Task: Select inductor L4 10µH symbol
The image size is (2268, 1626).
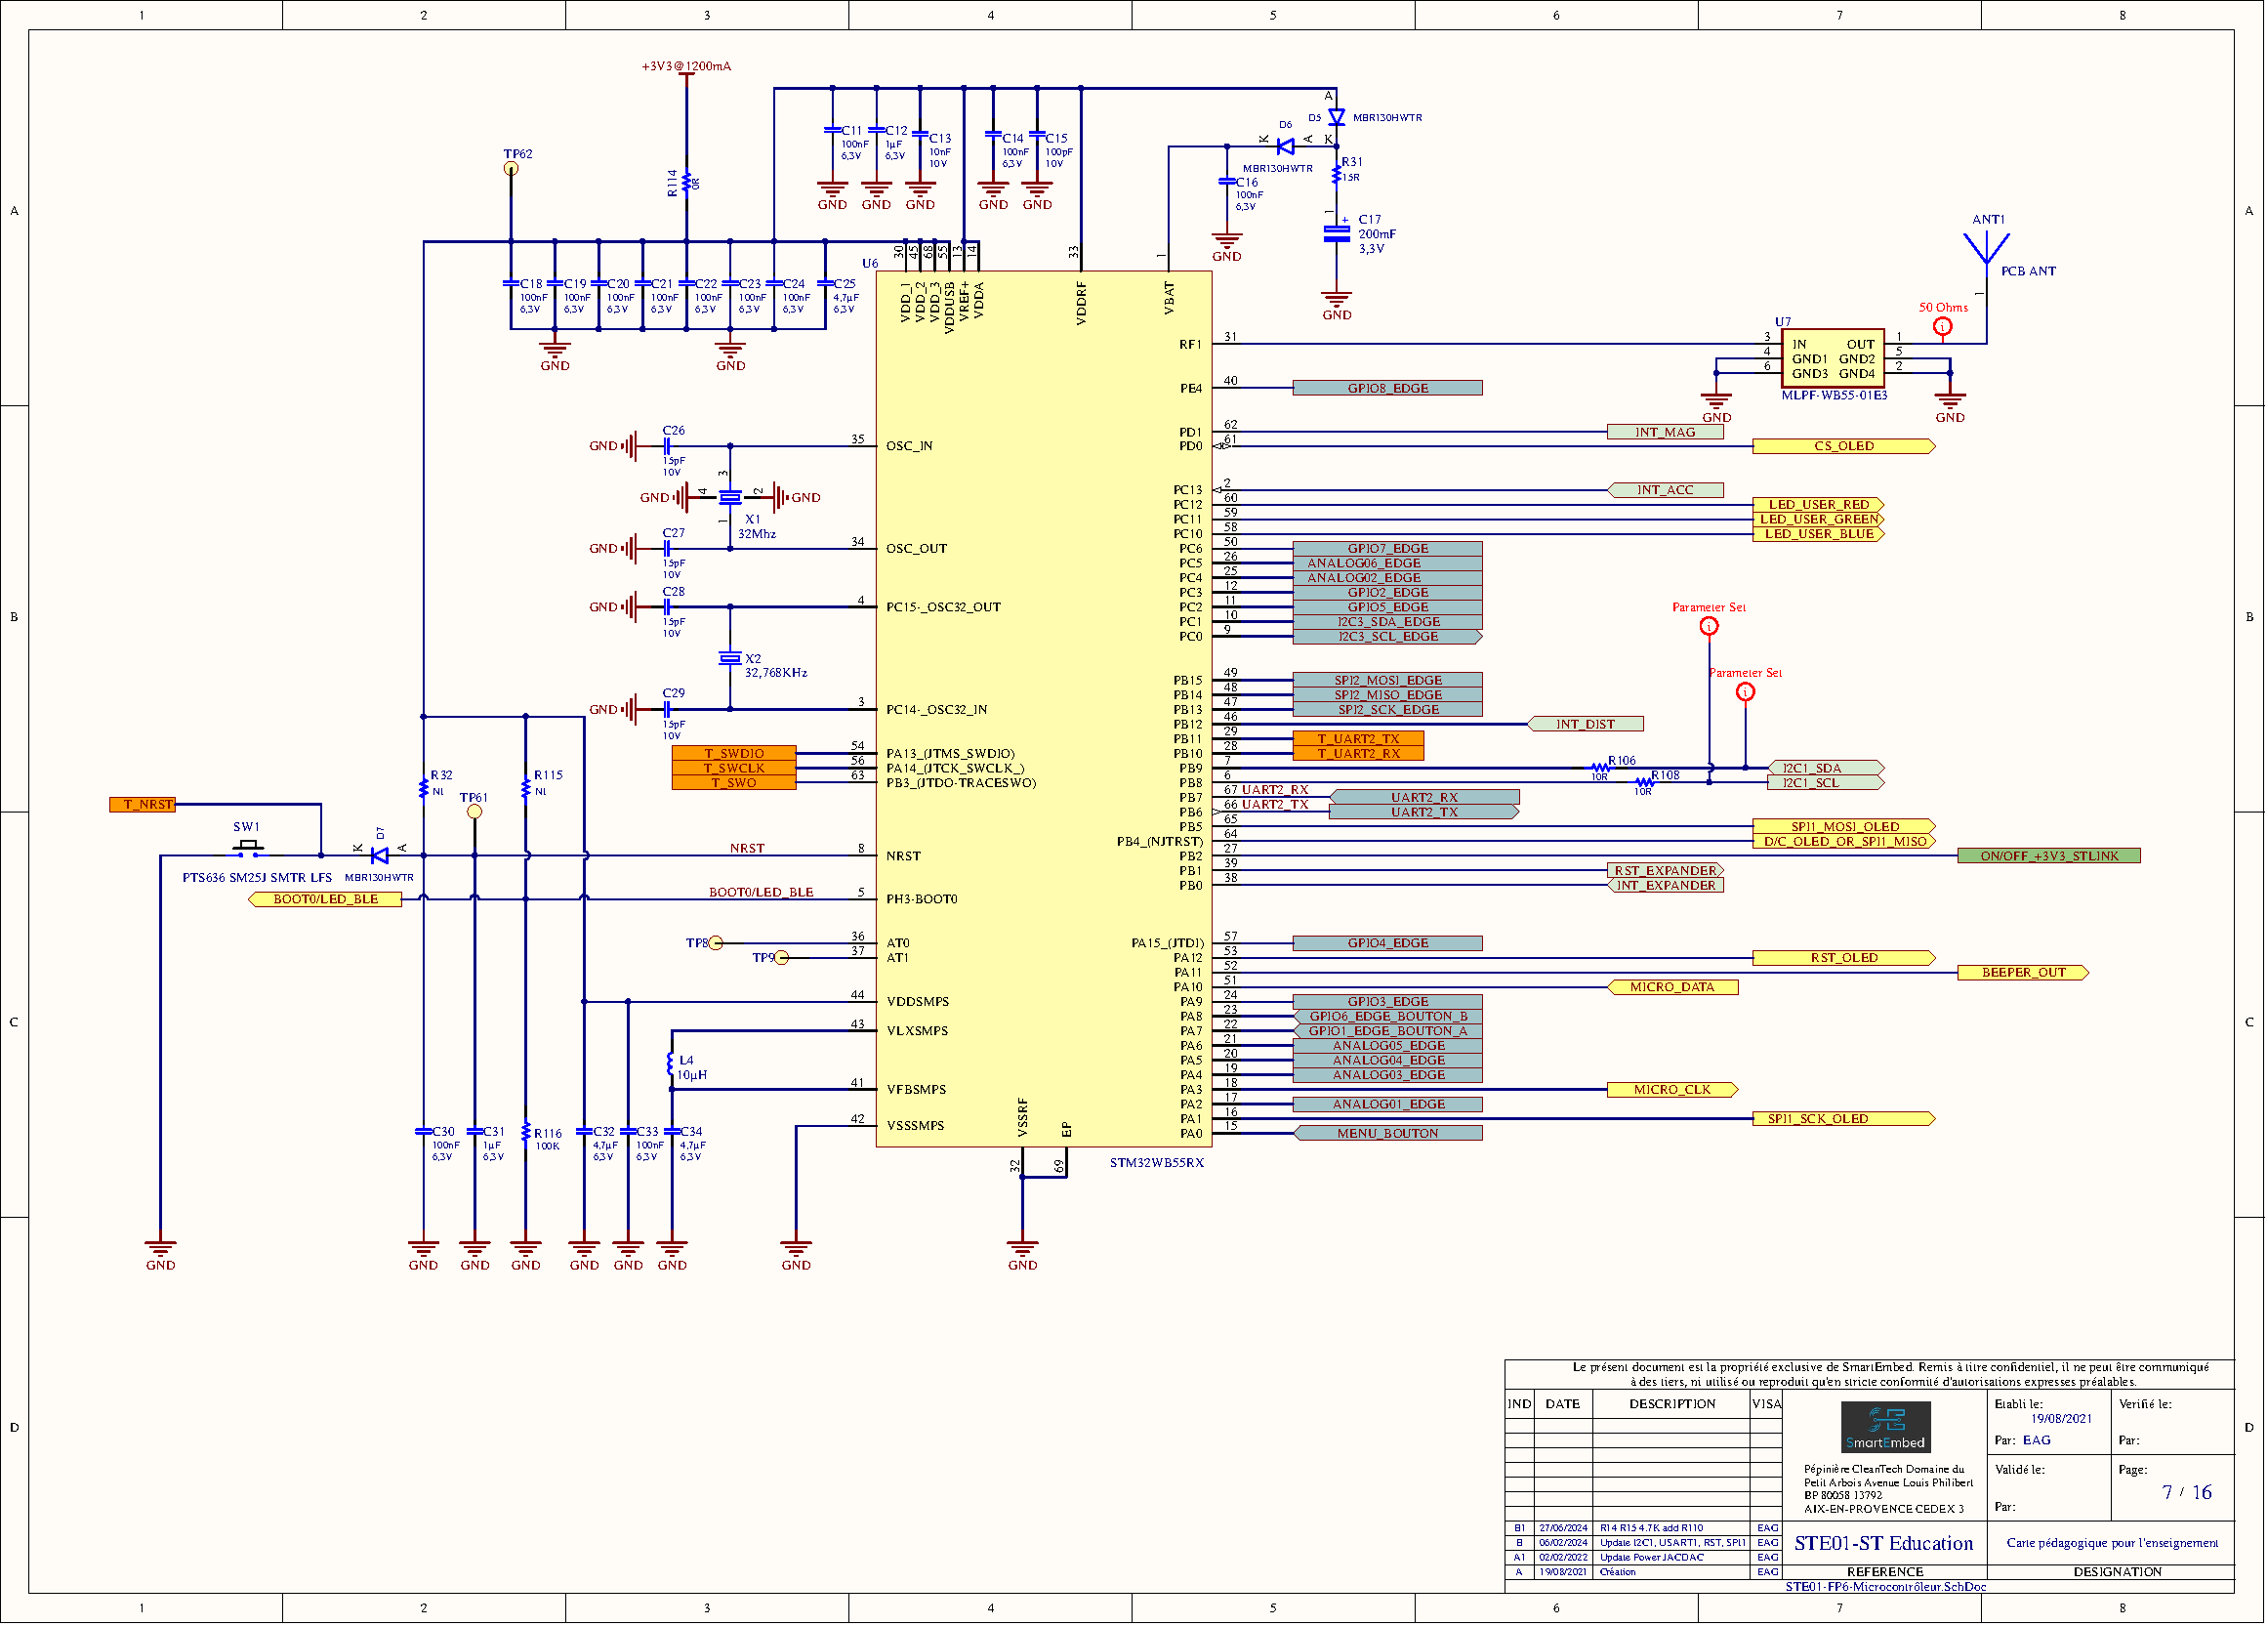Action: (x=672, y=1063)
